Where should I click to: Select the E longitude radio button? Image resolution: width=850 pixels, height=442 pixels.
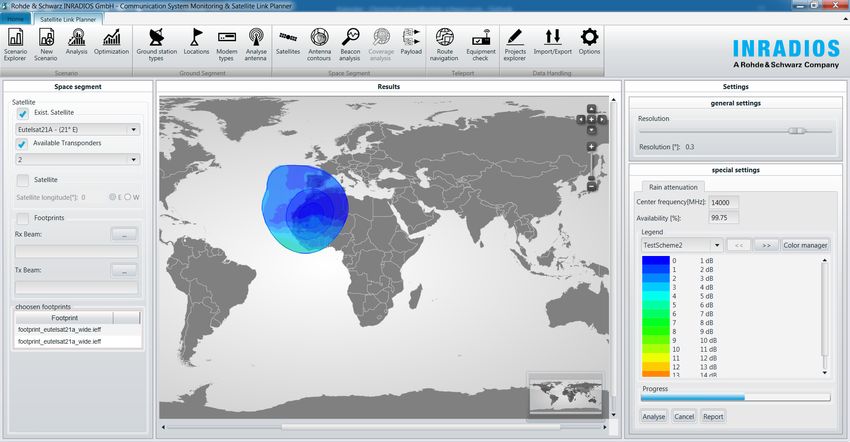[x=112, y=197]
